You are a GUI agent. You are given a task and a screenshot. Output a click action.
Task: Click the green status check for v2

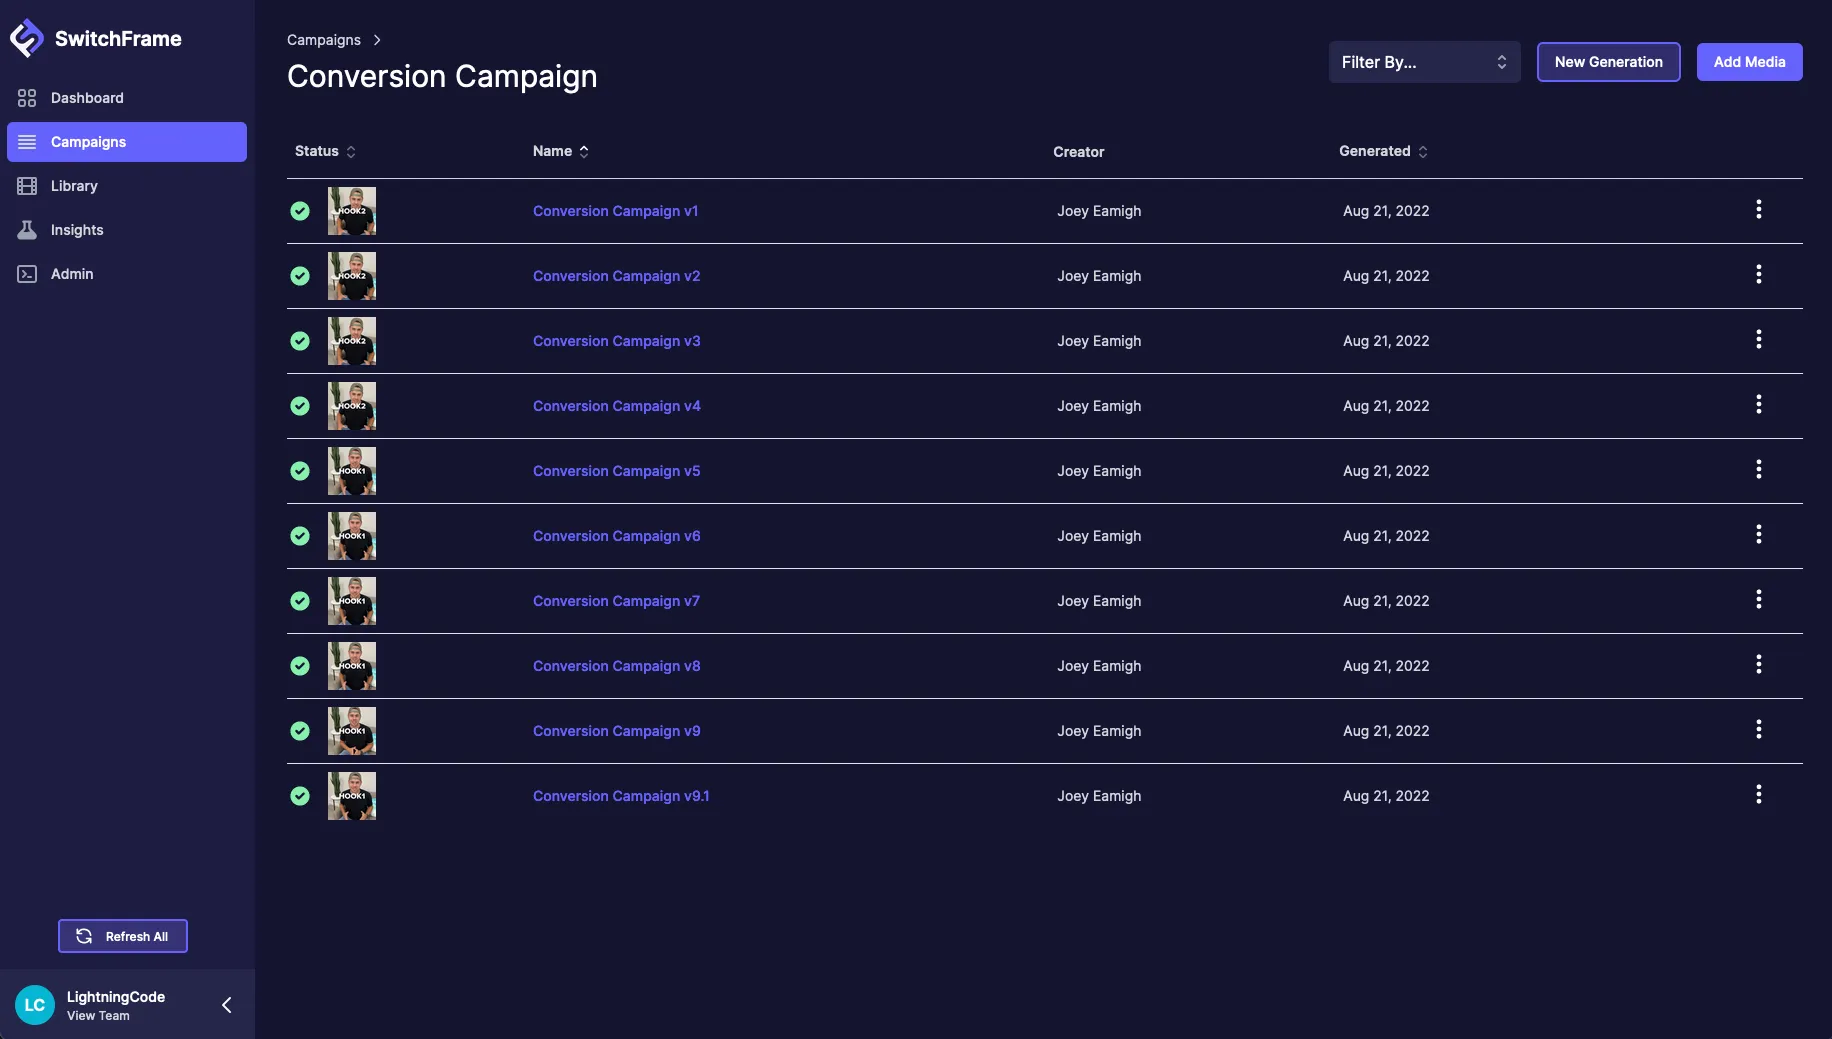click(x=300, y=276)
